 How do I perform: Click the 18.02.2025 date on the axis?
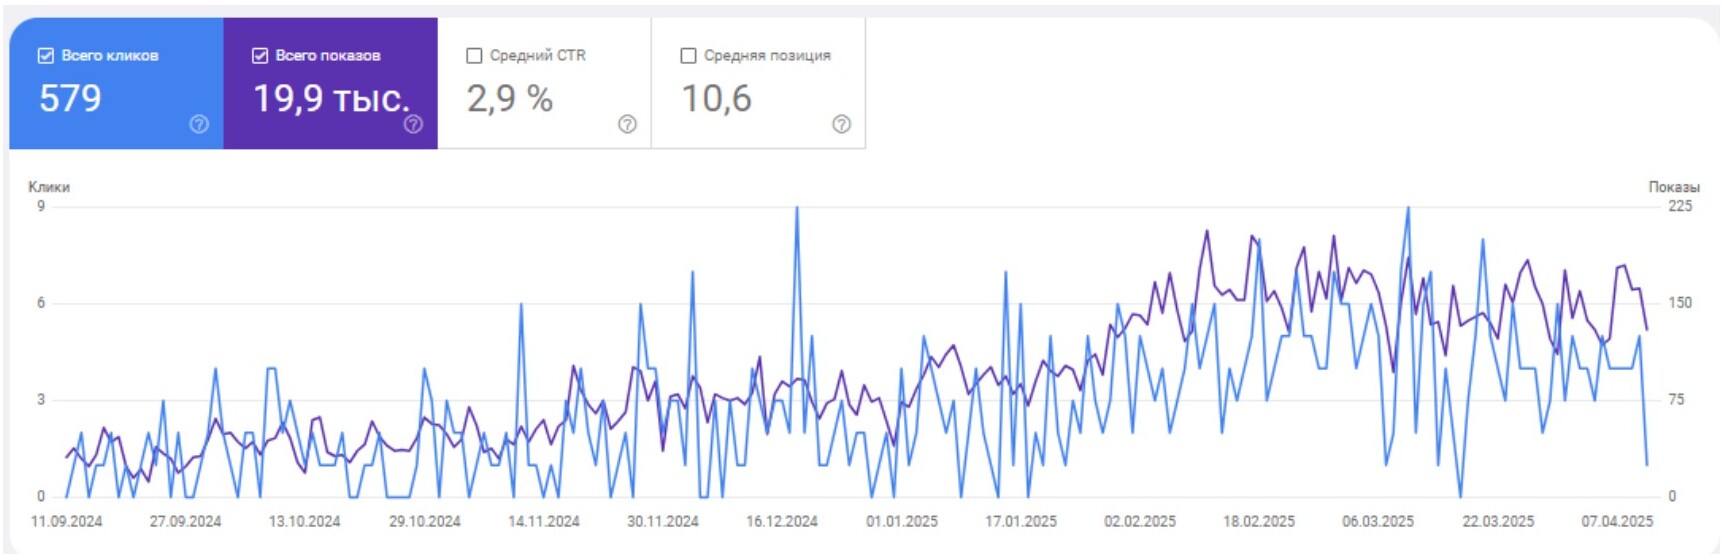pos(1259,521)
